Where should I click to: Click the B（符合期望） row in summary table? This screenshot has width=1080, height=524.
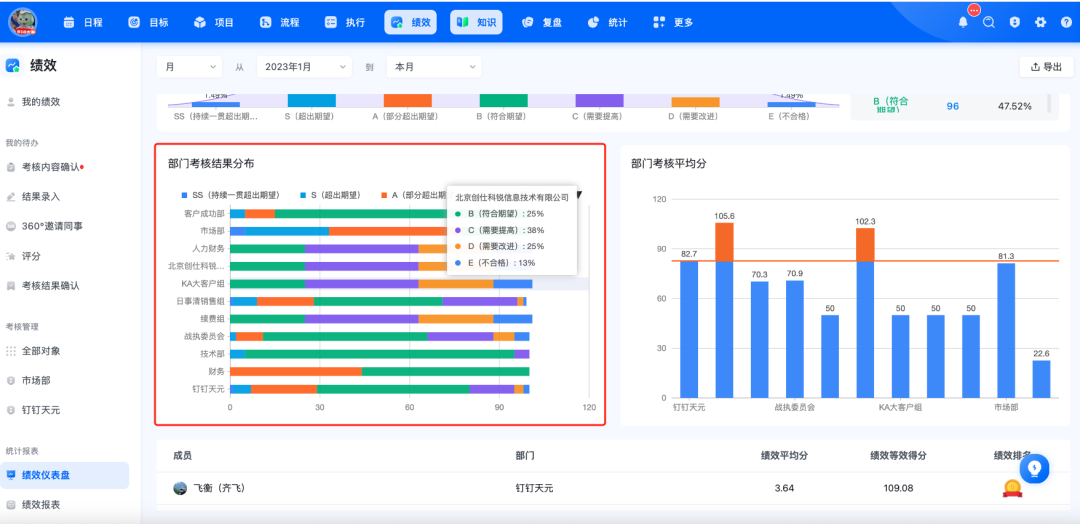tap(950, 106)
